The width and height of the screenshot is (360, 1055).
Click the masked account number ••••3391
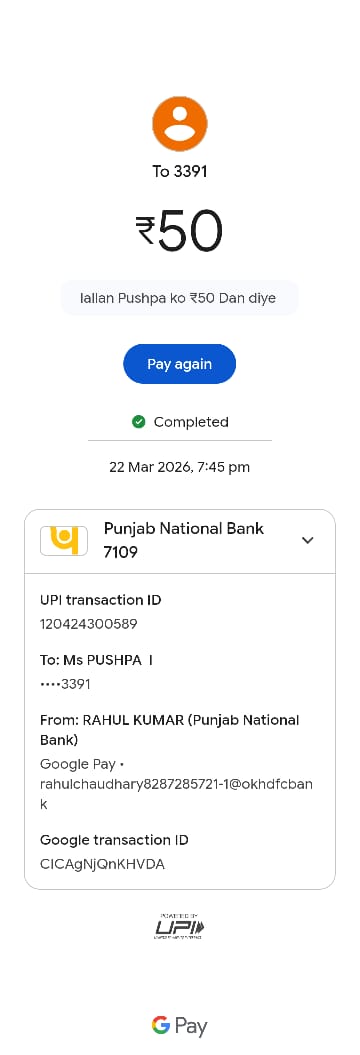[65, 684]
